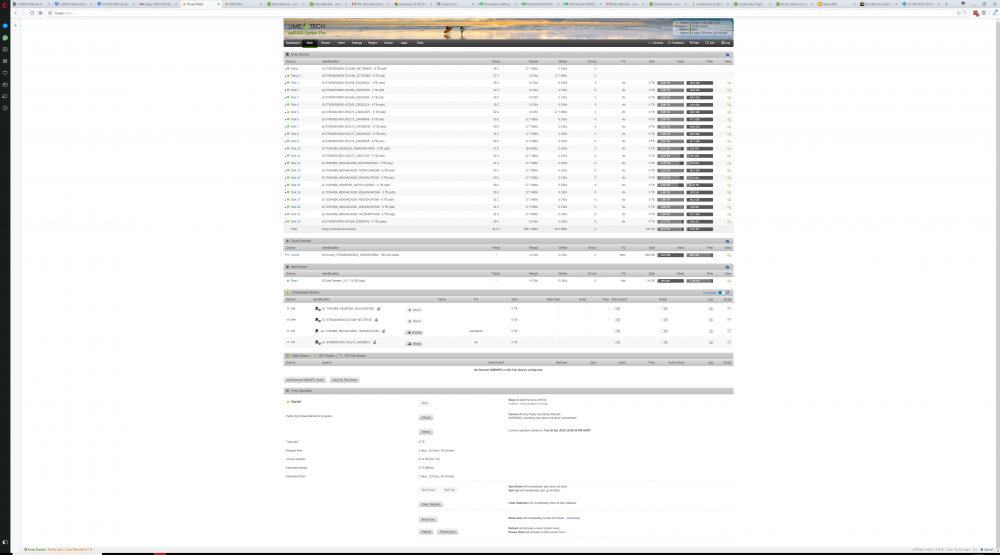Click the Flash device free-space bar
1000x555 pixels.
pyautogui.click(x=700, y=281)
